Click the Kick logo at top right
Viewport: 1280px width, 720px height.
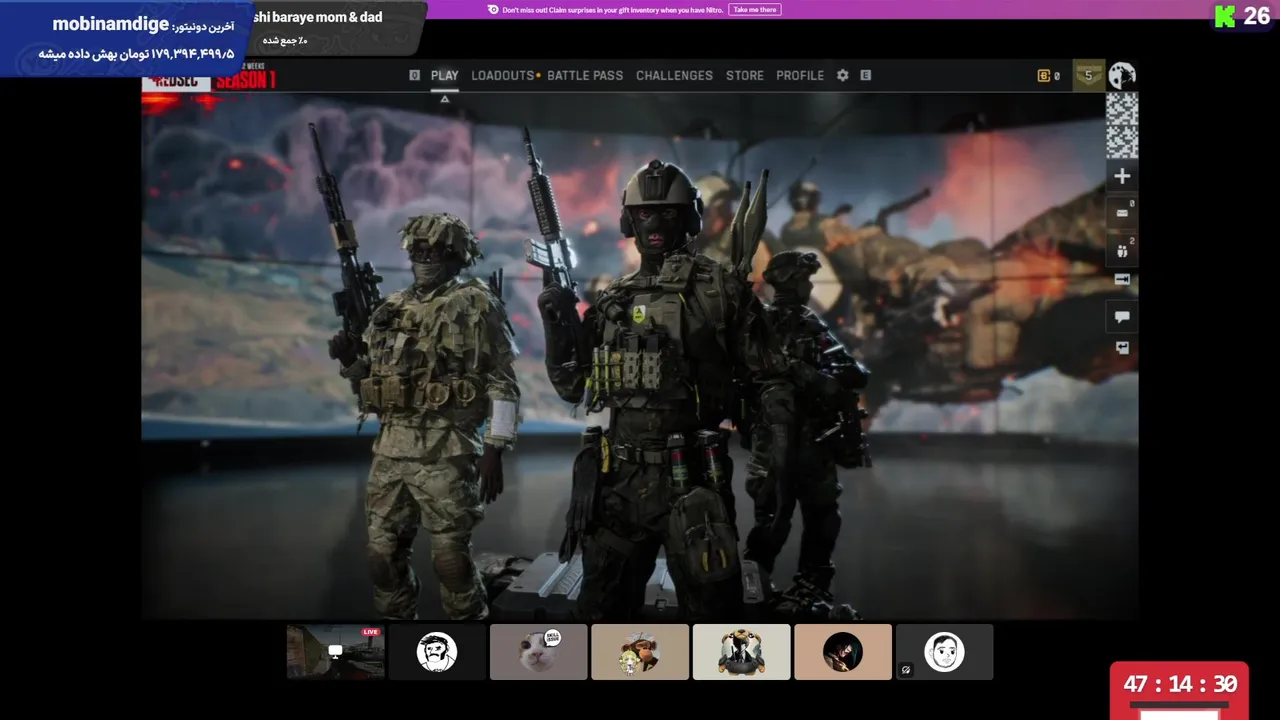pyautogui.click(x=1225, y=16)
